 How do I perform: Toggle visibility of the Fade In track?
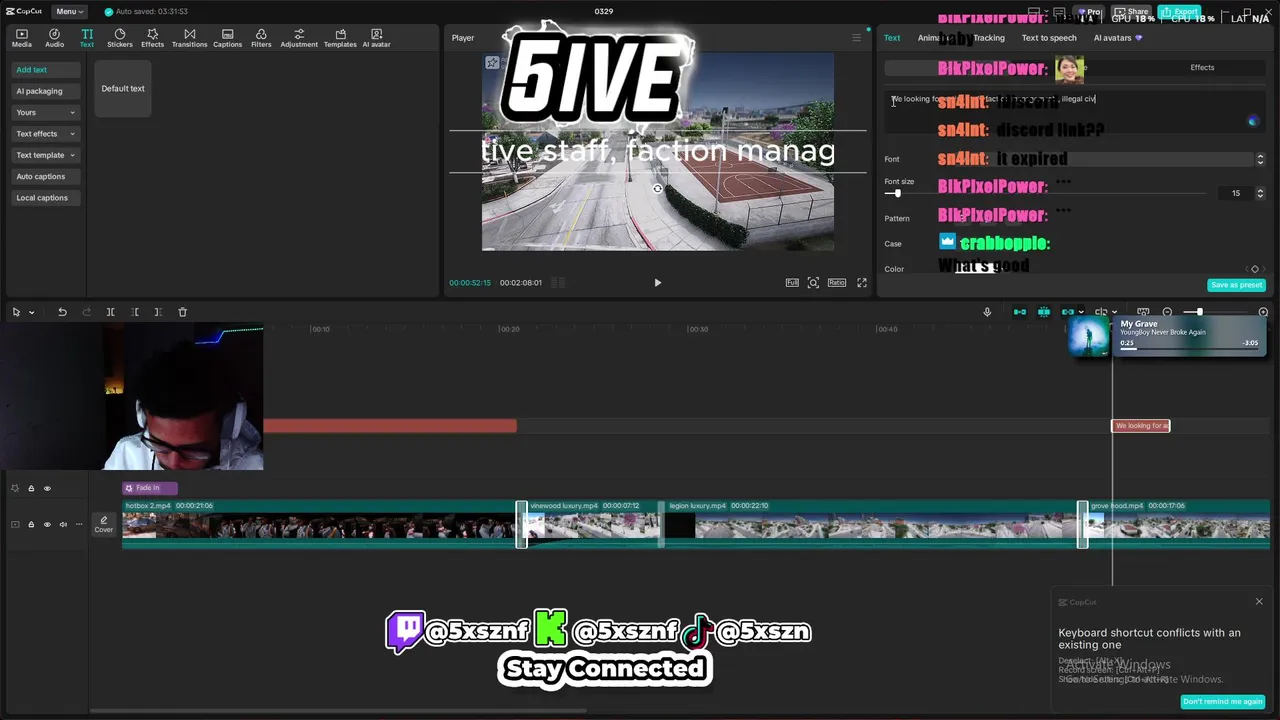[x=46, y=488]
